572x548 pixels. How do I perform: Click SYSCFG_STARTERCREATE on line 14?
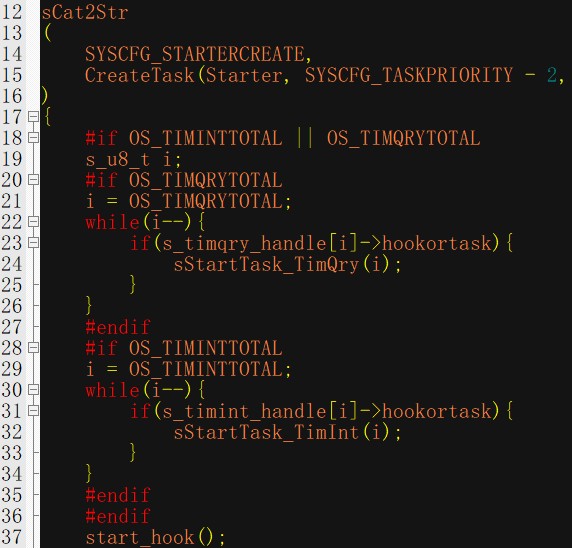[x=195, y=54]
